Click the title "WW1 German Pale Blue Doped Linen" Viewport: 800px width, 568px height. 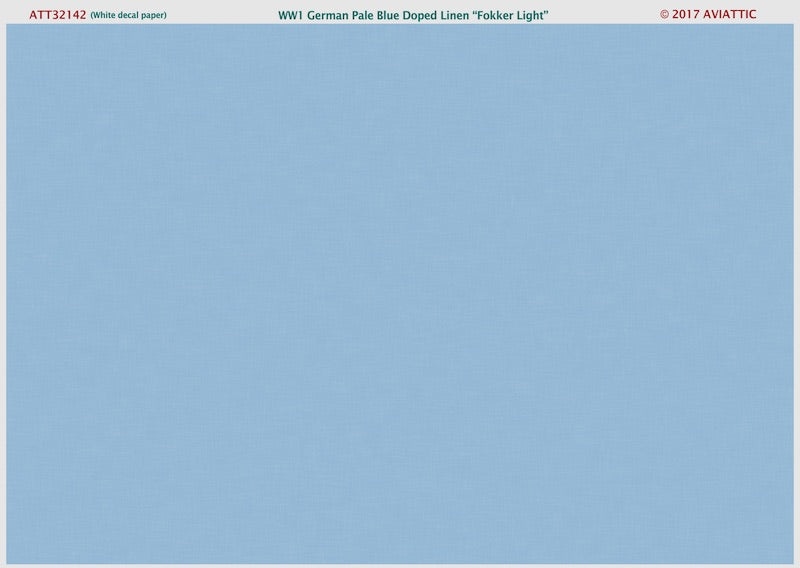tap(373, 15)
